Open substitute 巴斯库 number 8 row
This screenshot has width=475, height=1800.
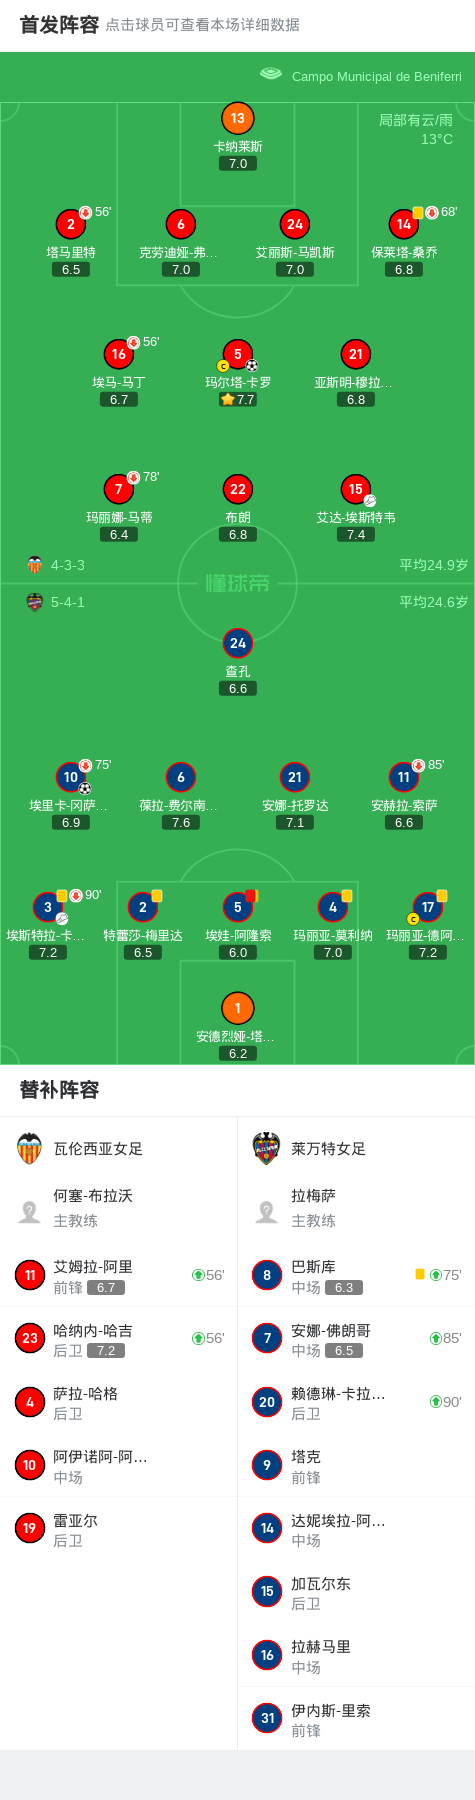click(x=356, y=1275)
